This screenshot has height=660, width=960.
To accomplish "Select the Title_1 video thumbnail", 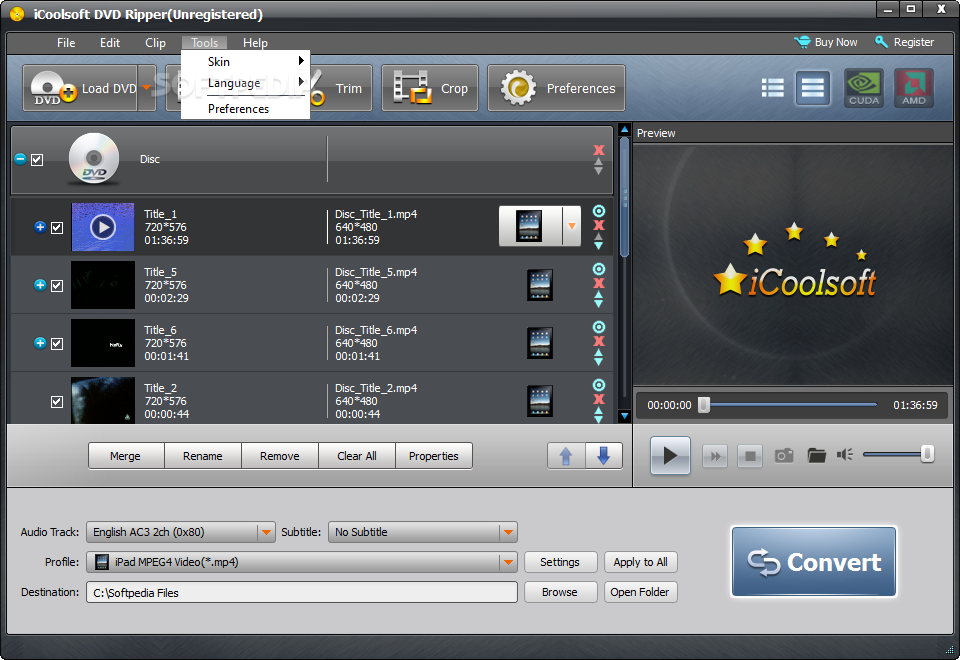I will click(x=103, y=227).
